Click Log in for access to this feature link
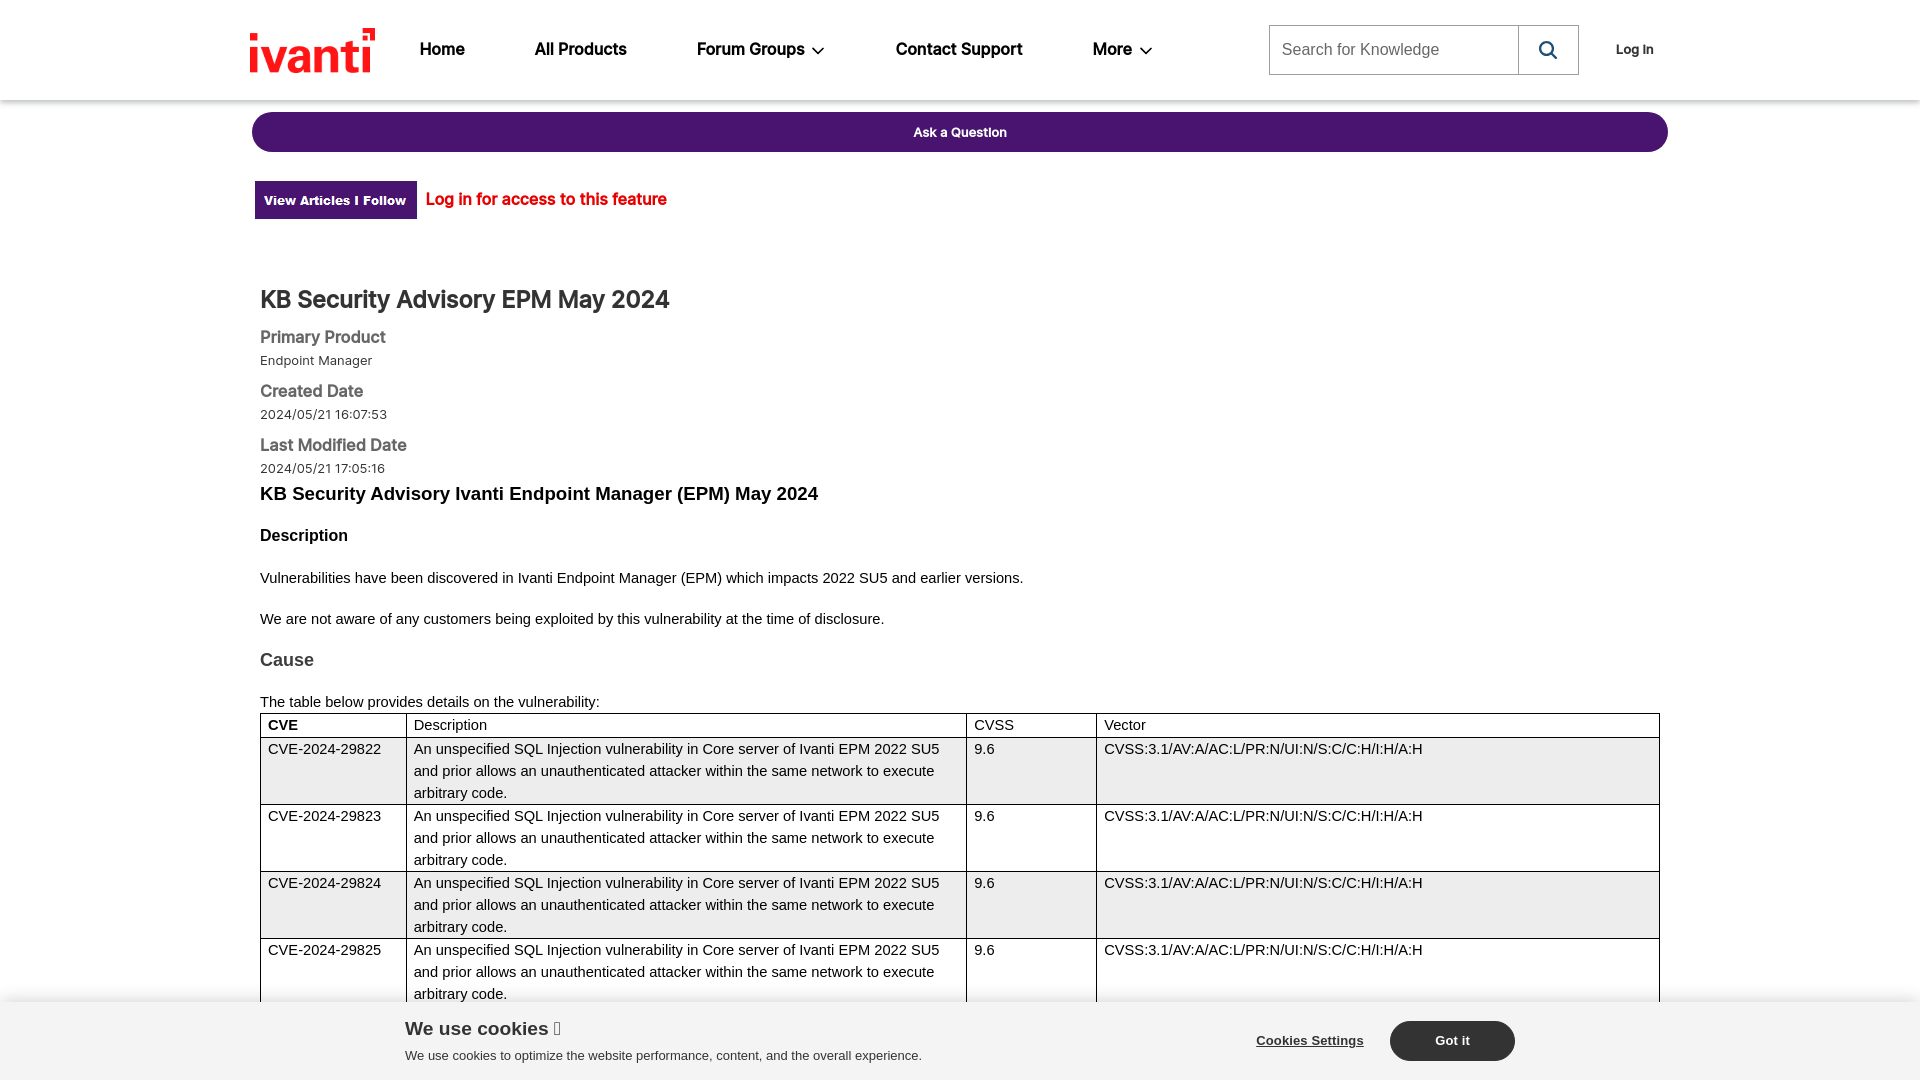 [x=546, y=199]
